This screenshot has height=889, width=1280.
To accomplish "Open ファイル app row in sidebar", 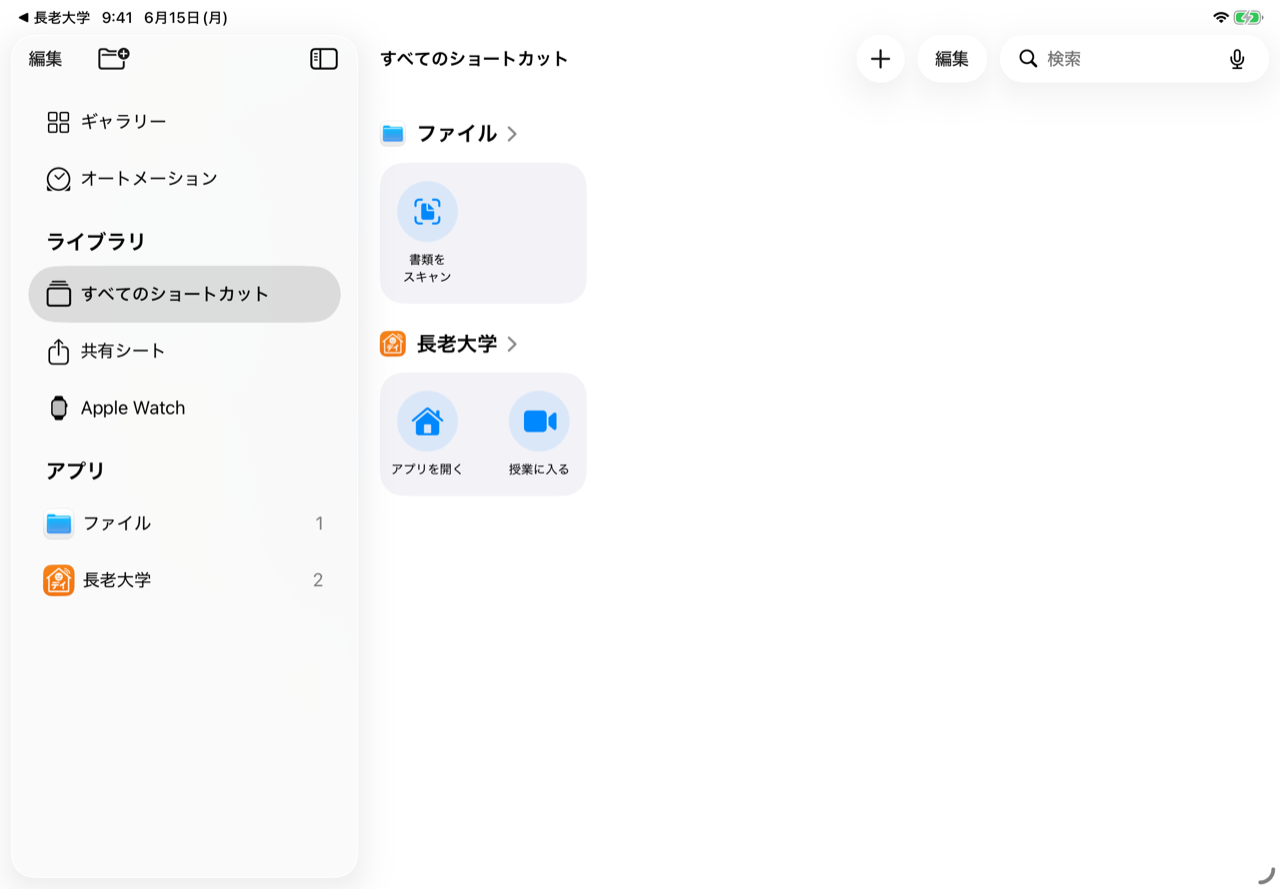I will (x=185, y=523).
